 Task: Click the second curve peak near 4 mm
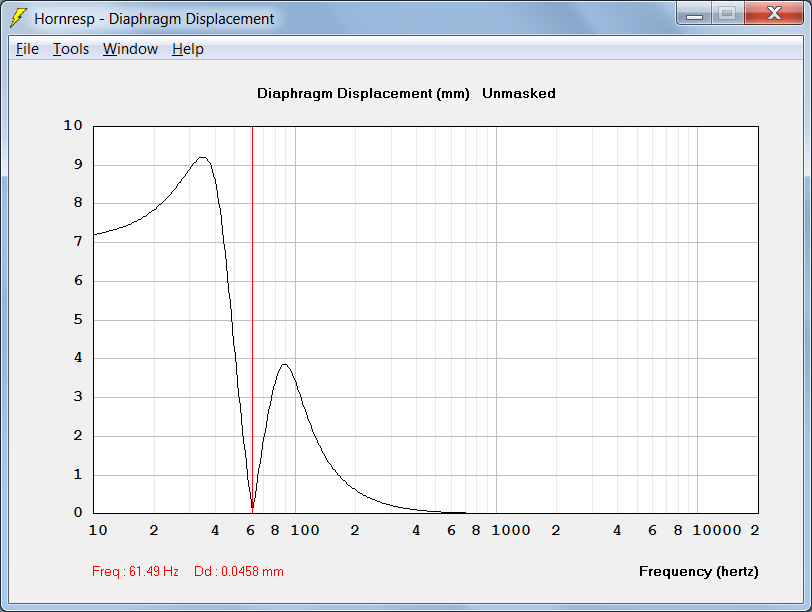tap(284, 365)
